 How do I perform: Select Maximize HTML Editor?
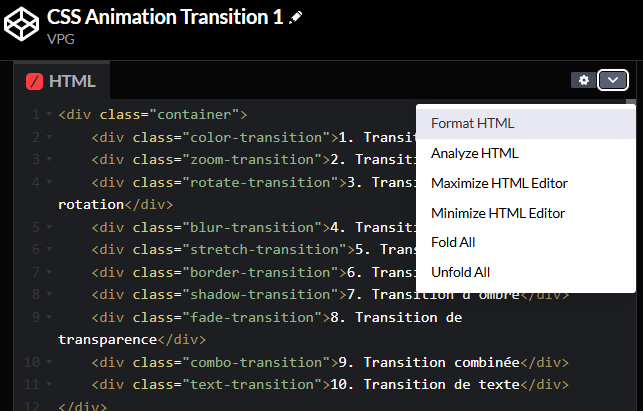coord(499,183)
